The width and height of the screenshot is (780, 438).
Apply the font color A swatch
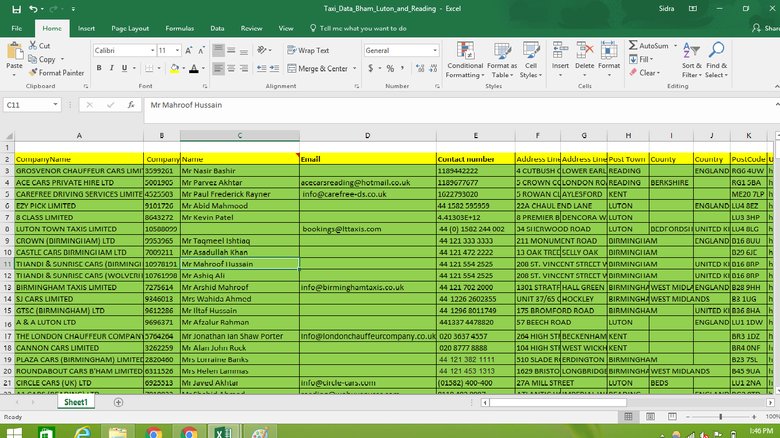tap(194, 68)
